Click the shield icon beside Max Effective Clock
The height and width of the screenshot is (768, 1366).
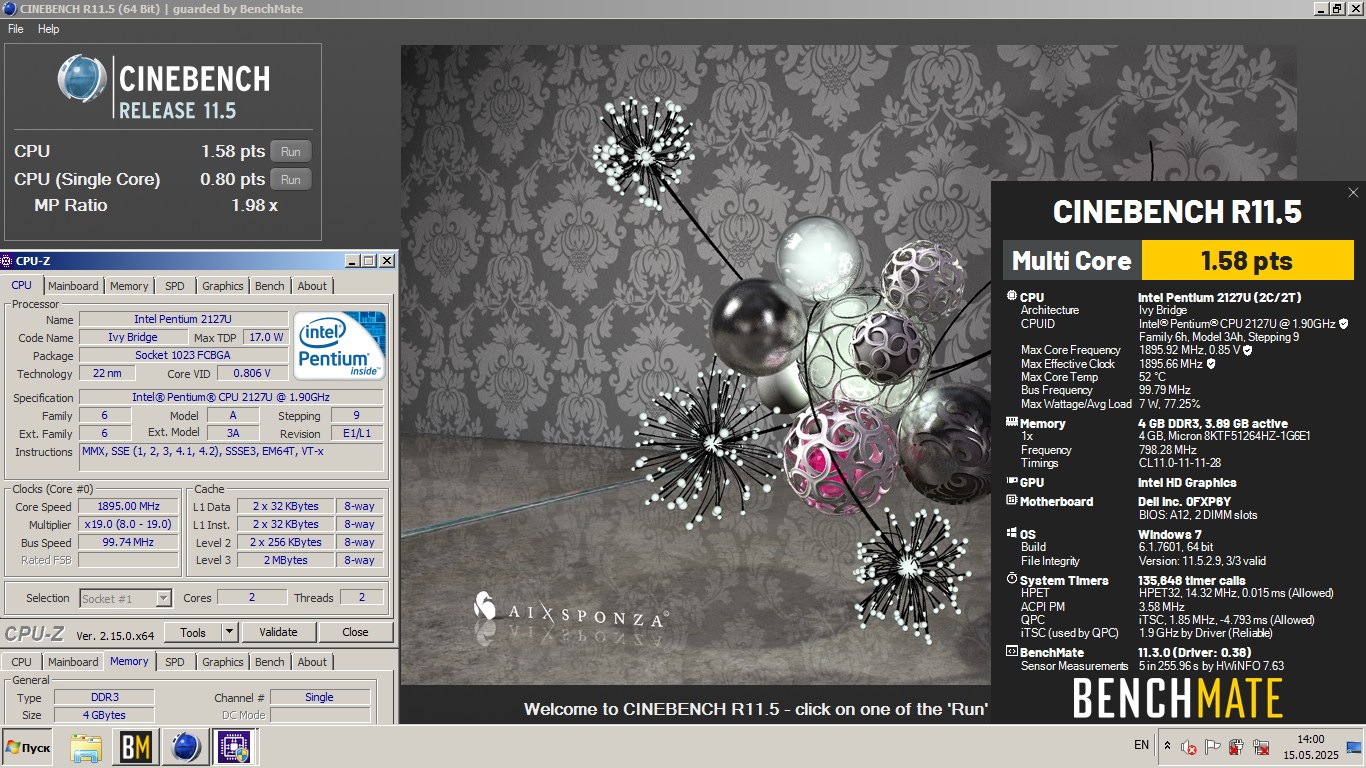click(1211, 364)
